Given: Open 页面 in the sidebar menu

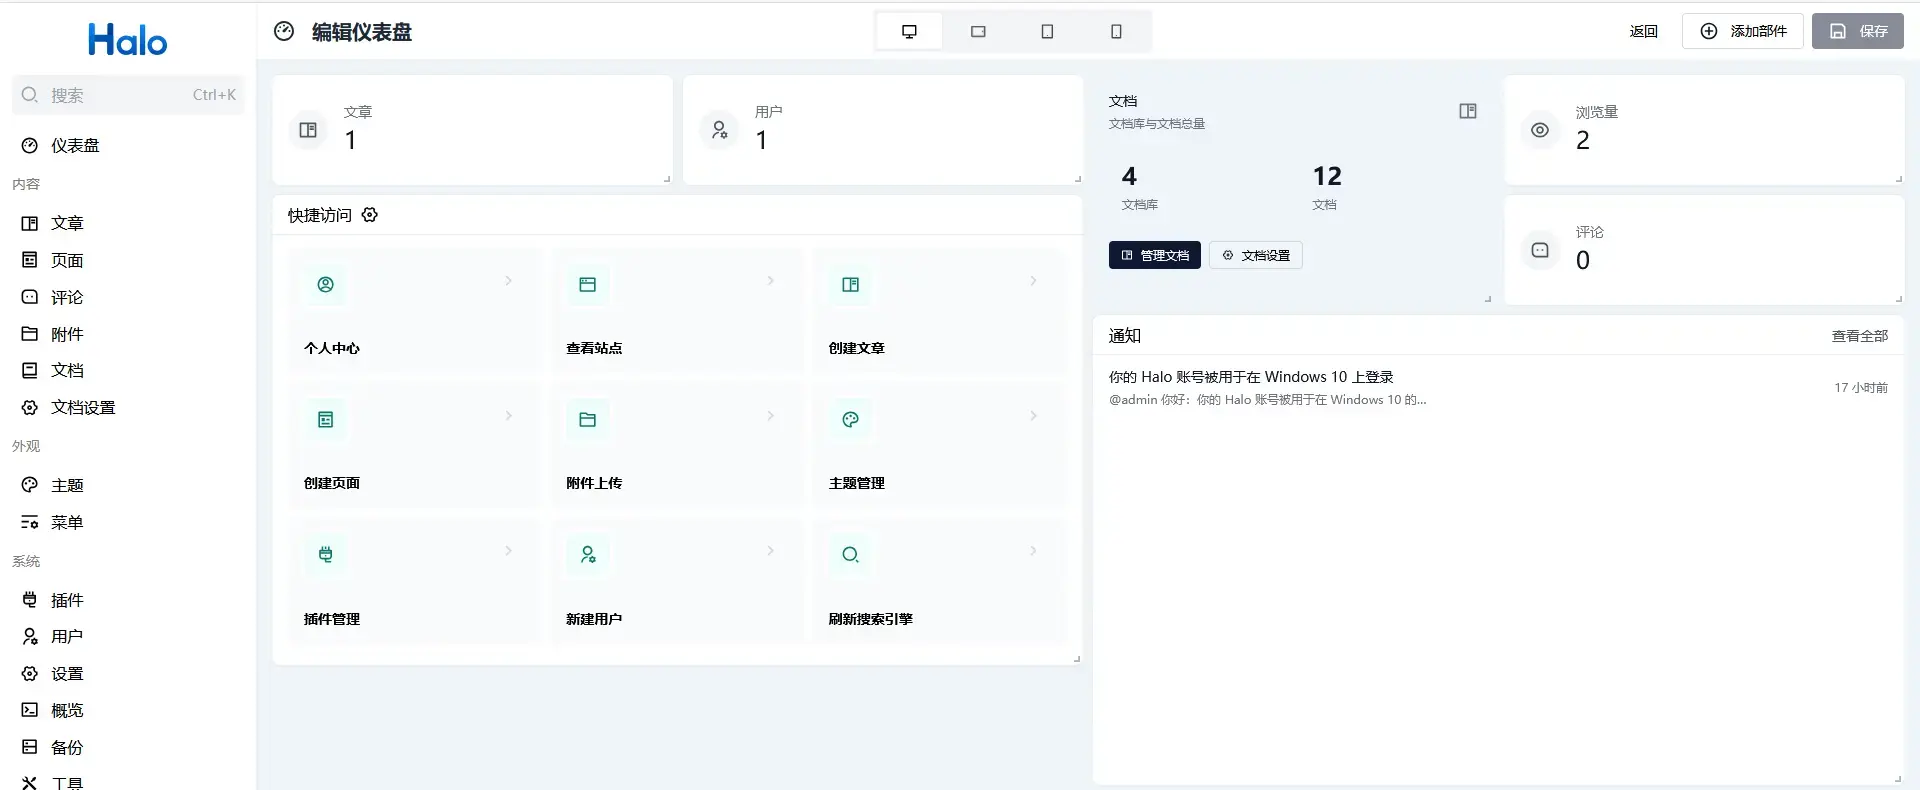Looking at the screenshot, I should pos(128,260).
